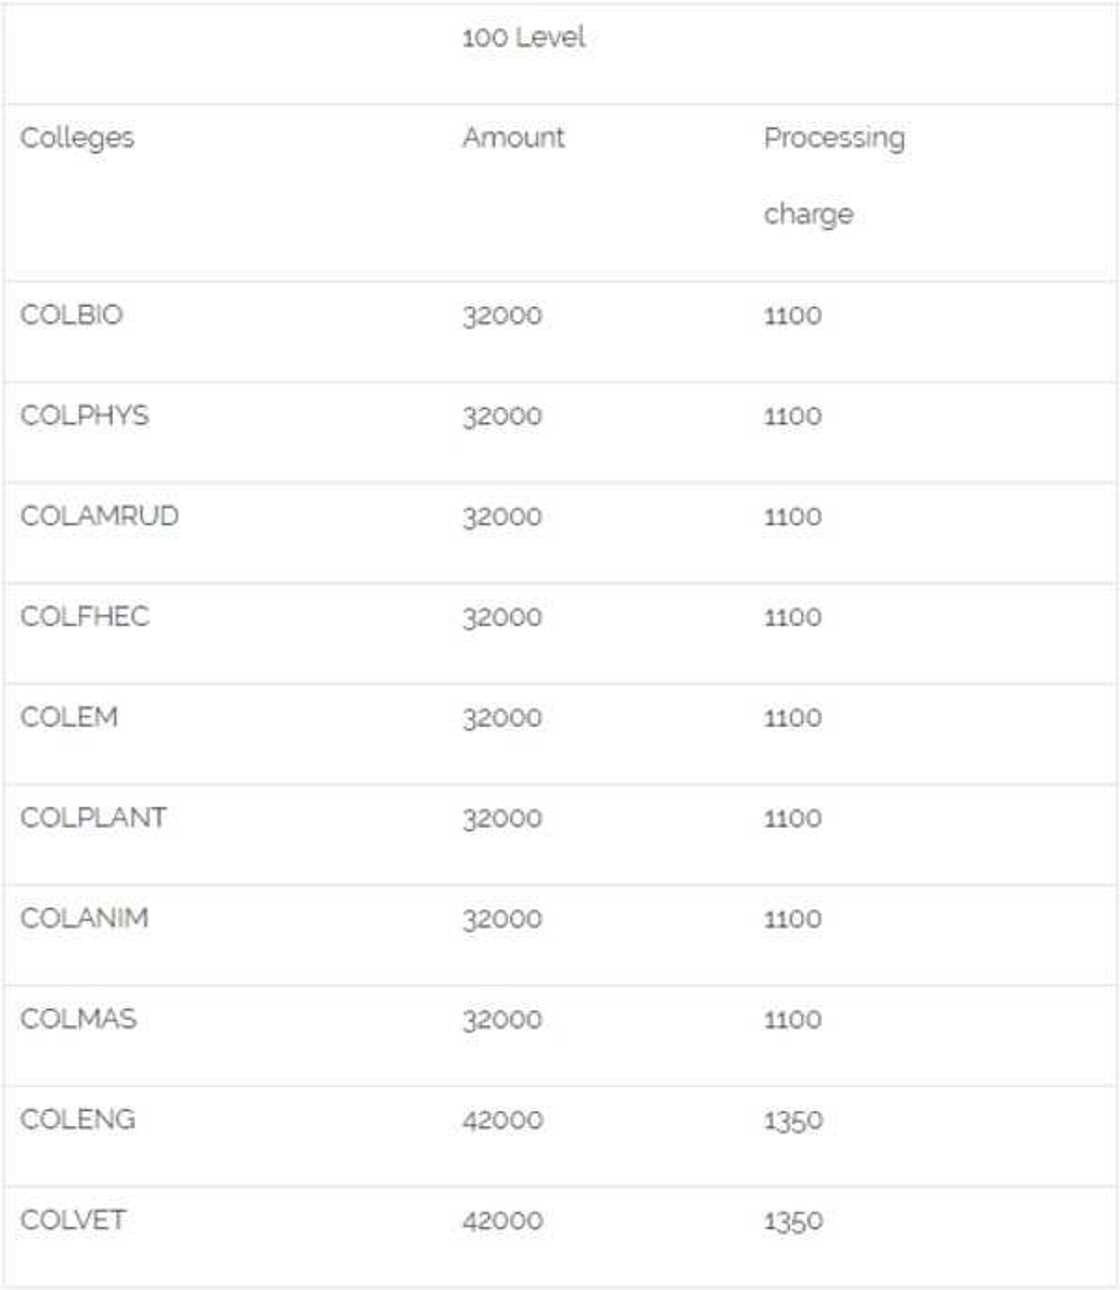The height and width of the screenshot is (1290, 1120).
Task: Select the COLANIM college cell
Action: pyautogui.click(x=84, y=918)
